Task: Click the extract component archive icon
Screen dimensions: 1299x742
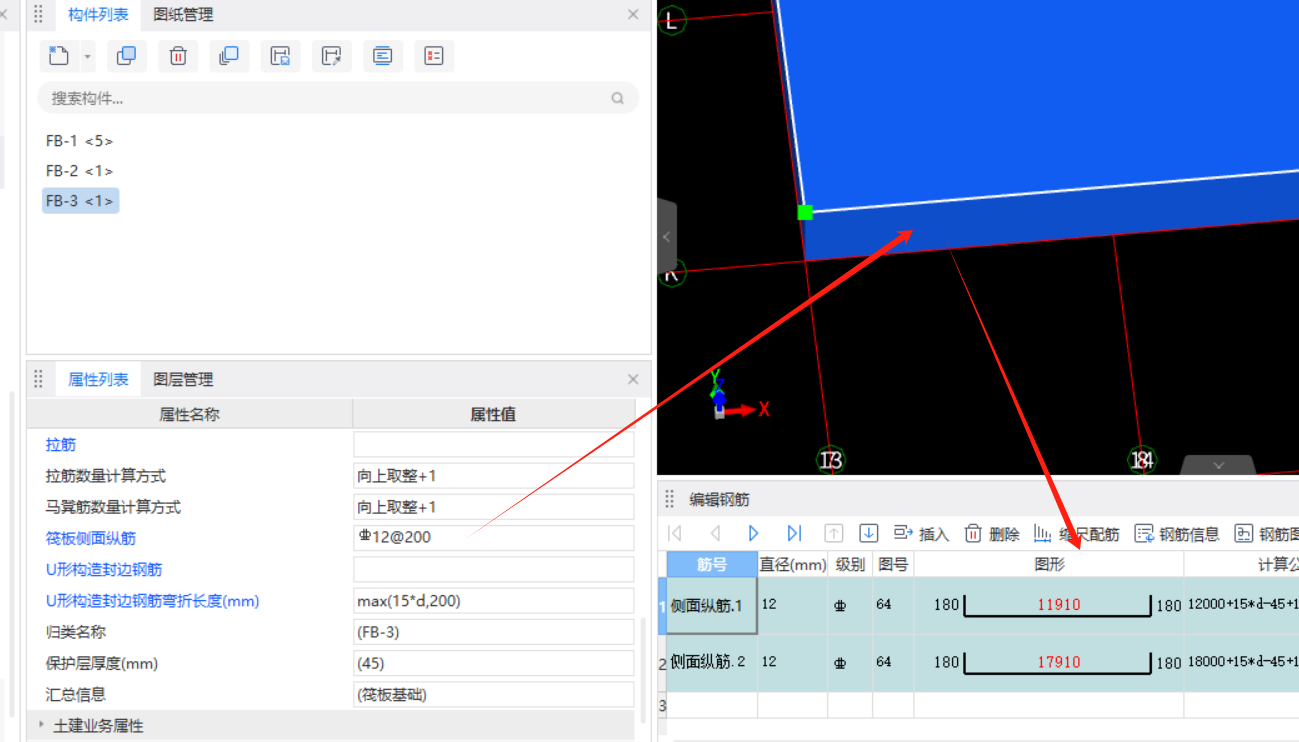Action: click(x=331, y=56)
